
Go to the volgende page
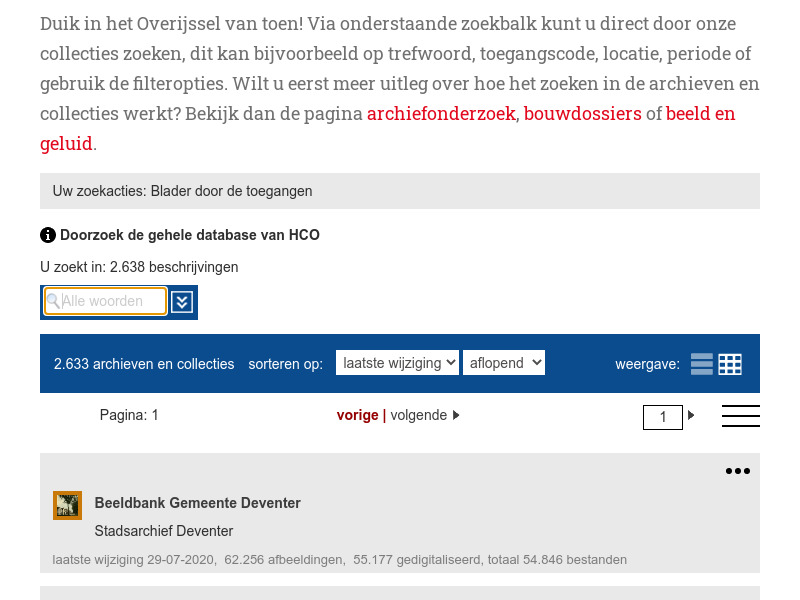point(418,415)
